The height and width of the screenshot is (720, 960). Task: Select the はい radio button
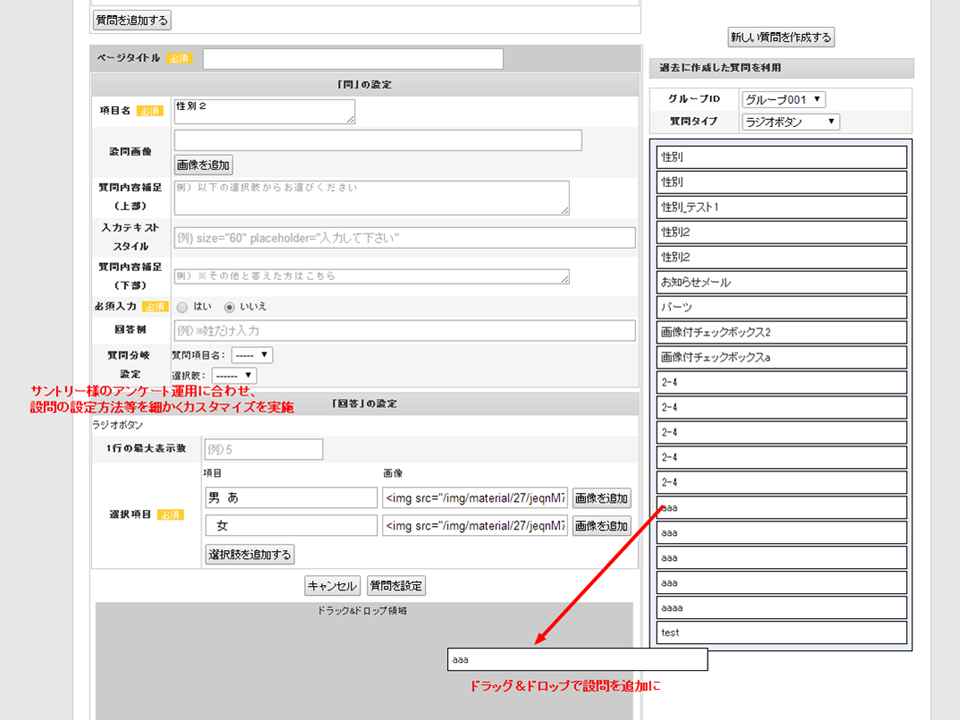[181, 306]
